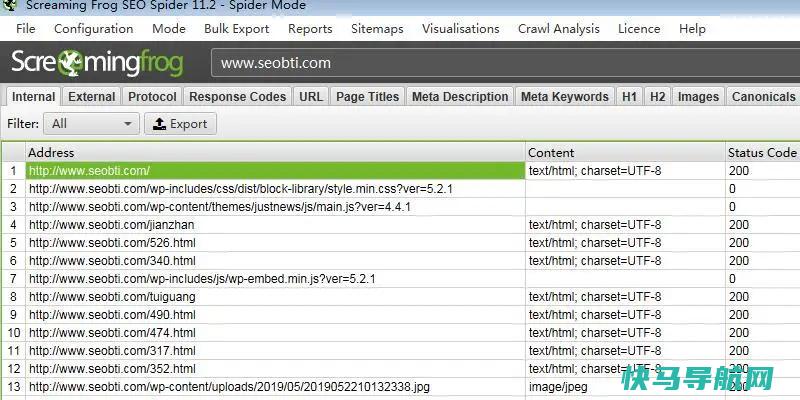Viewport: 800px width, 400px height.
Task: Switch to the H2 tab
Action: (658, 96)
